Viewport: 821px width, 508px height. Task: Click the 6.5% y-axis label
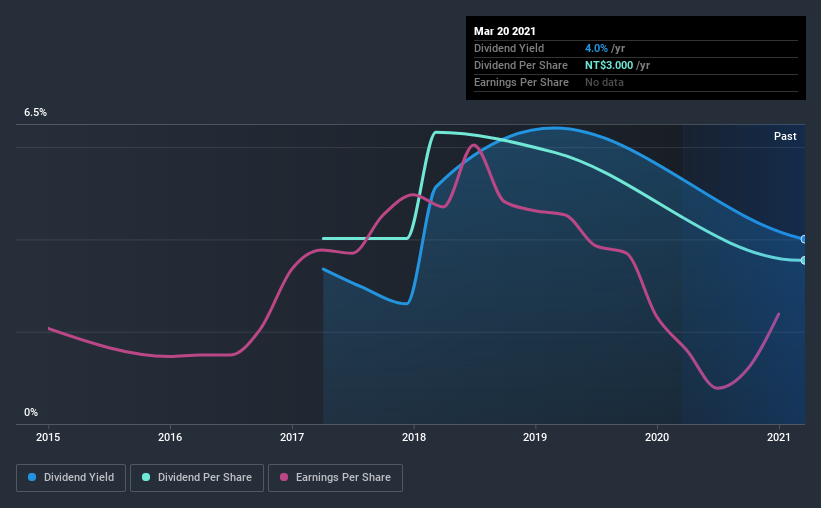point(35,113)
